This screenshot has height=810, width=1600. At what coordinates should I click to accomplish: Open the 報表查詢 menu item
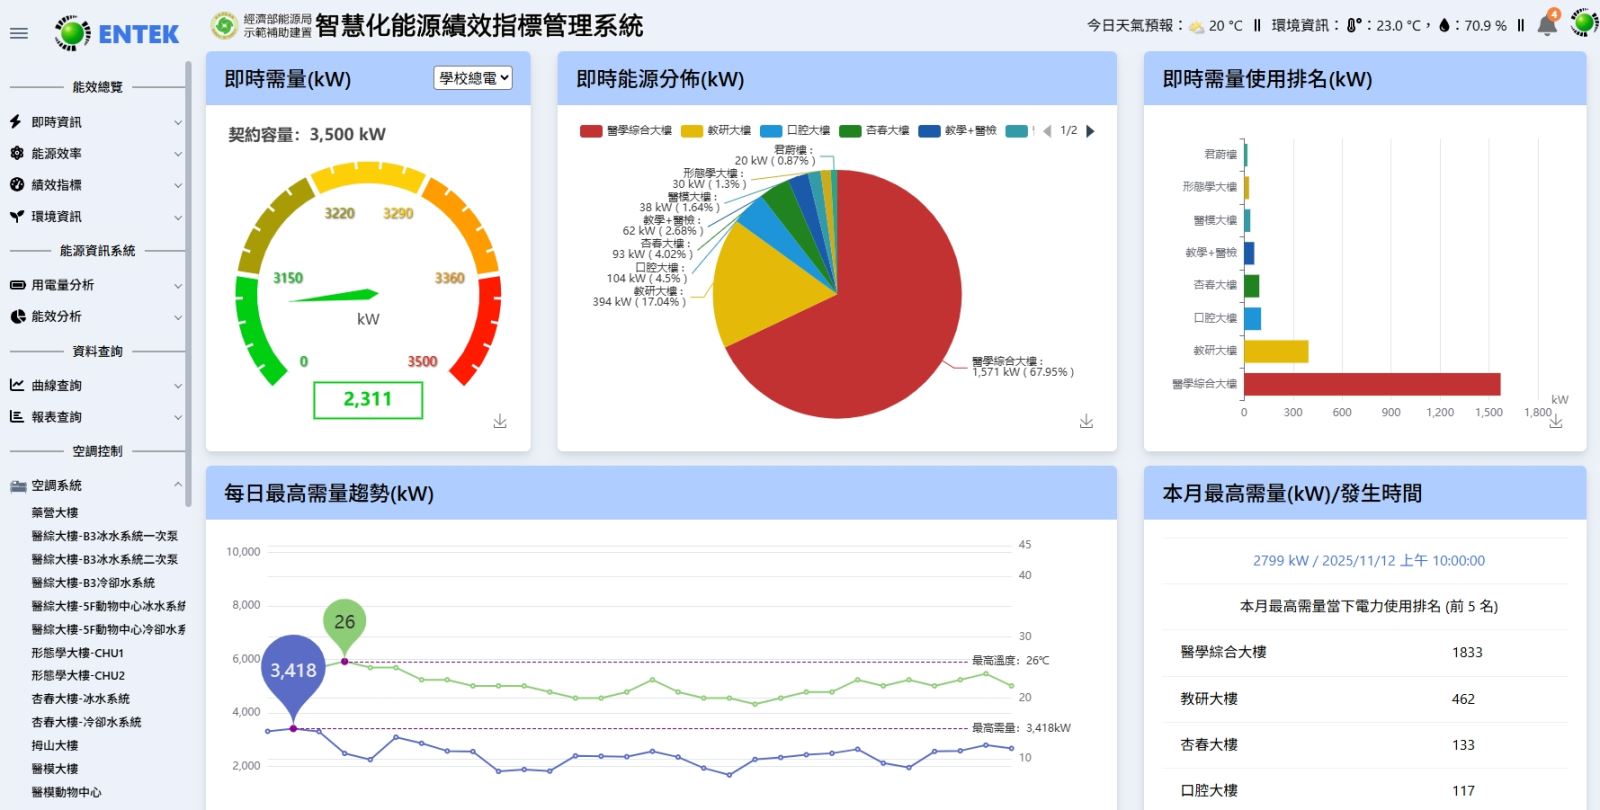(x=95, y=417)
